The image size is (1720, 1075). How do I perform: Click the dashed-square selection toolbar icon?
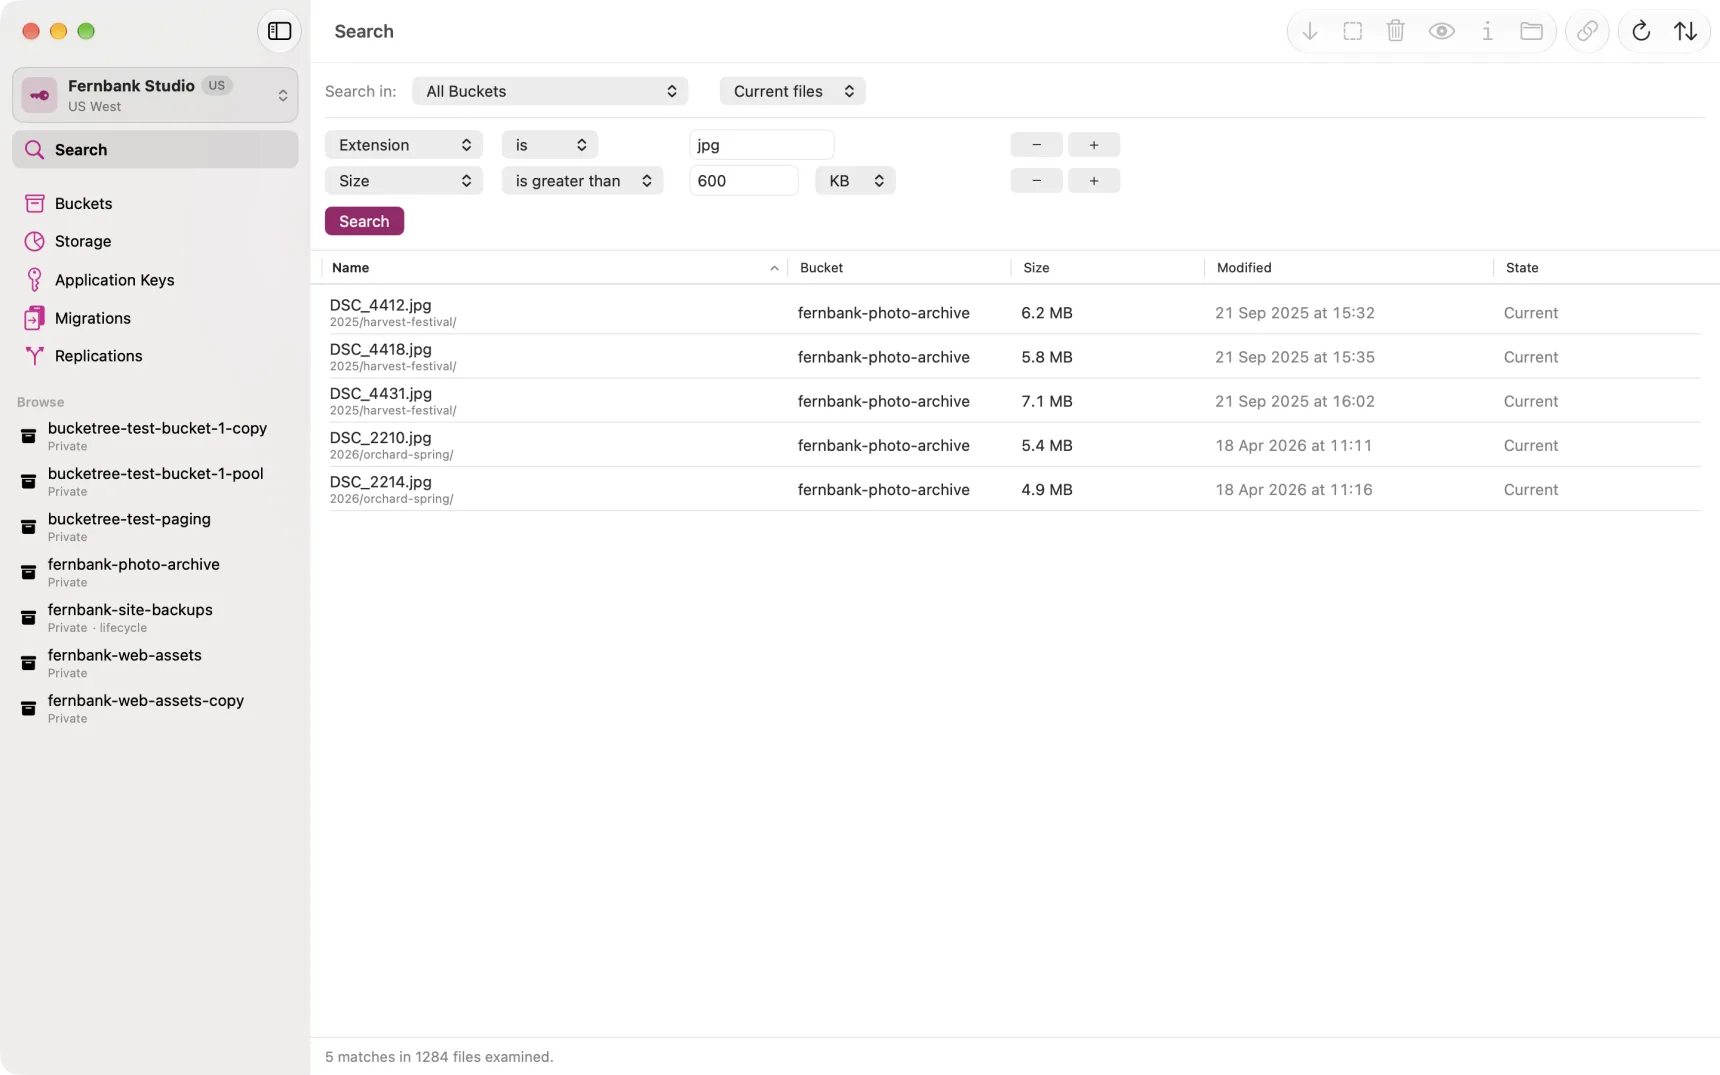tap(1352, 31)
